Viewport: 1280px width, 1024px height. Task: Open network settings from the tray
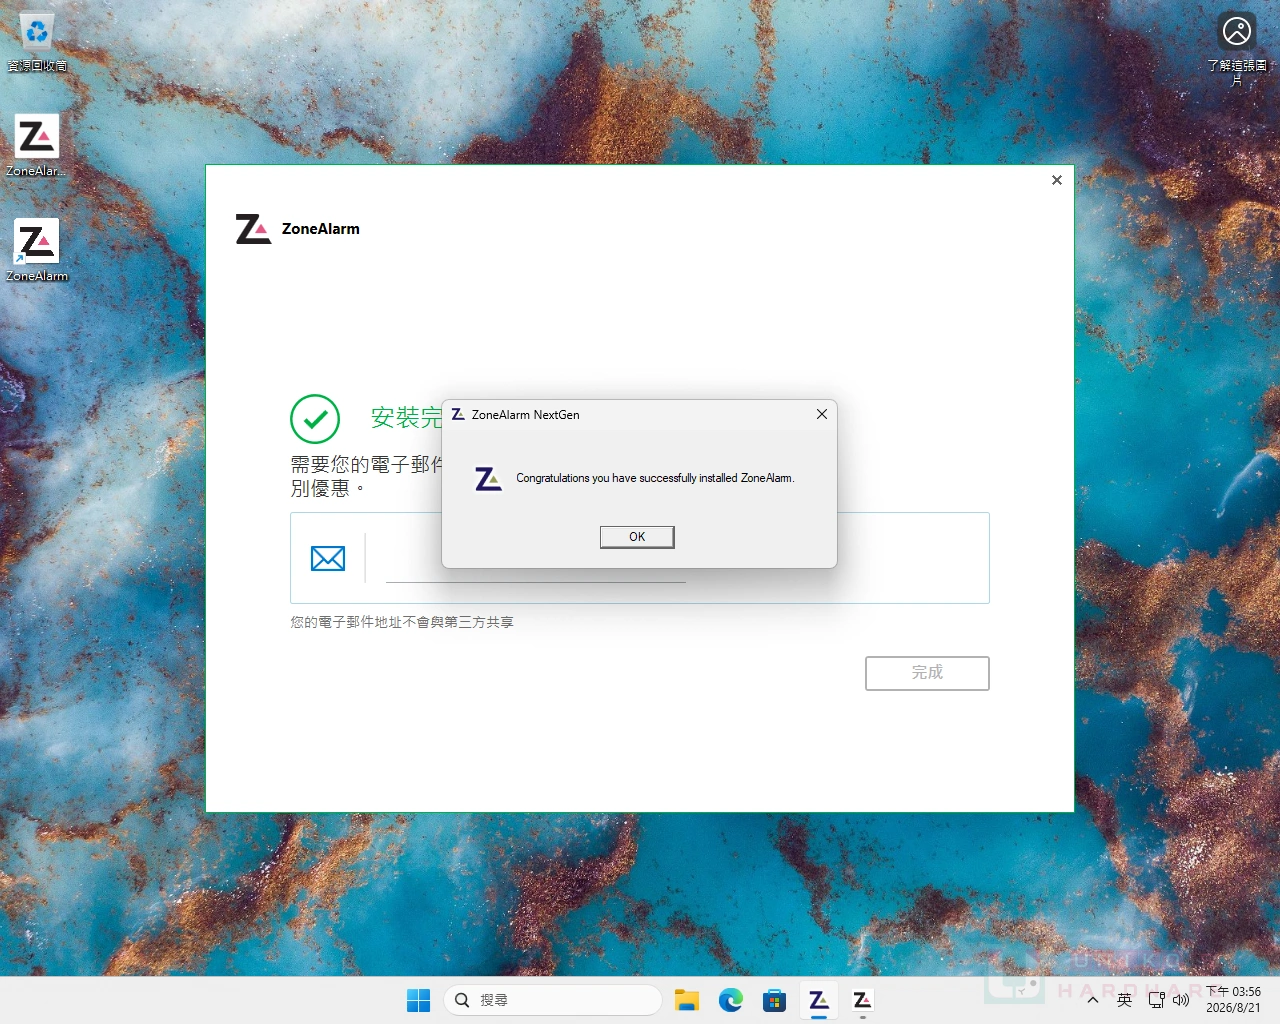tap(1157, 1000)
